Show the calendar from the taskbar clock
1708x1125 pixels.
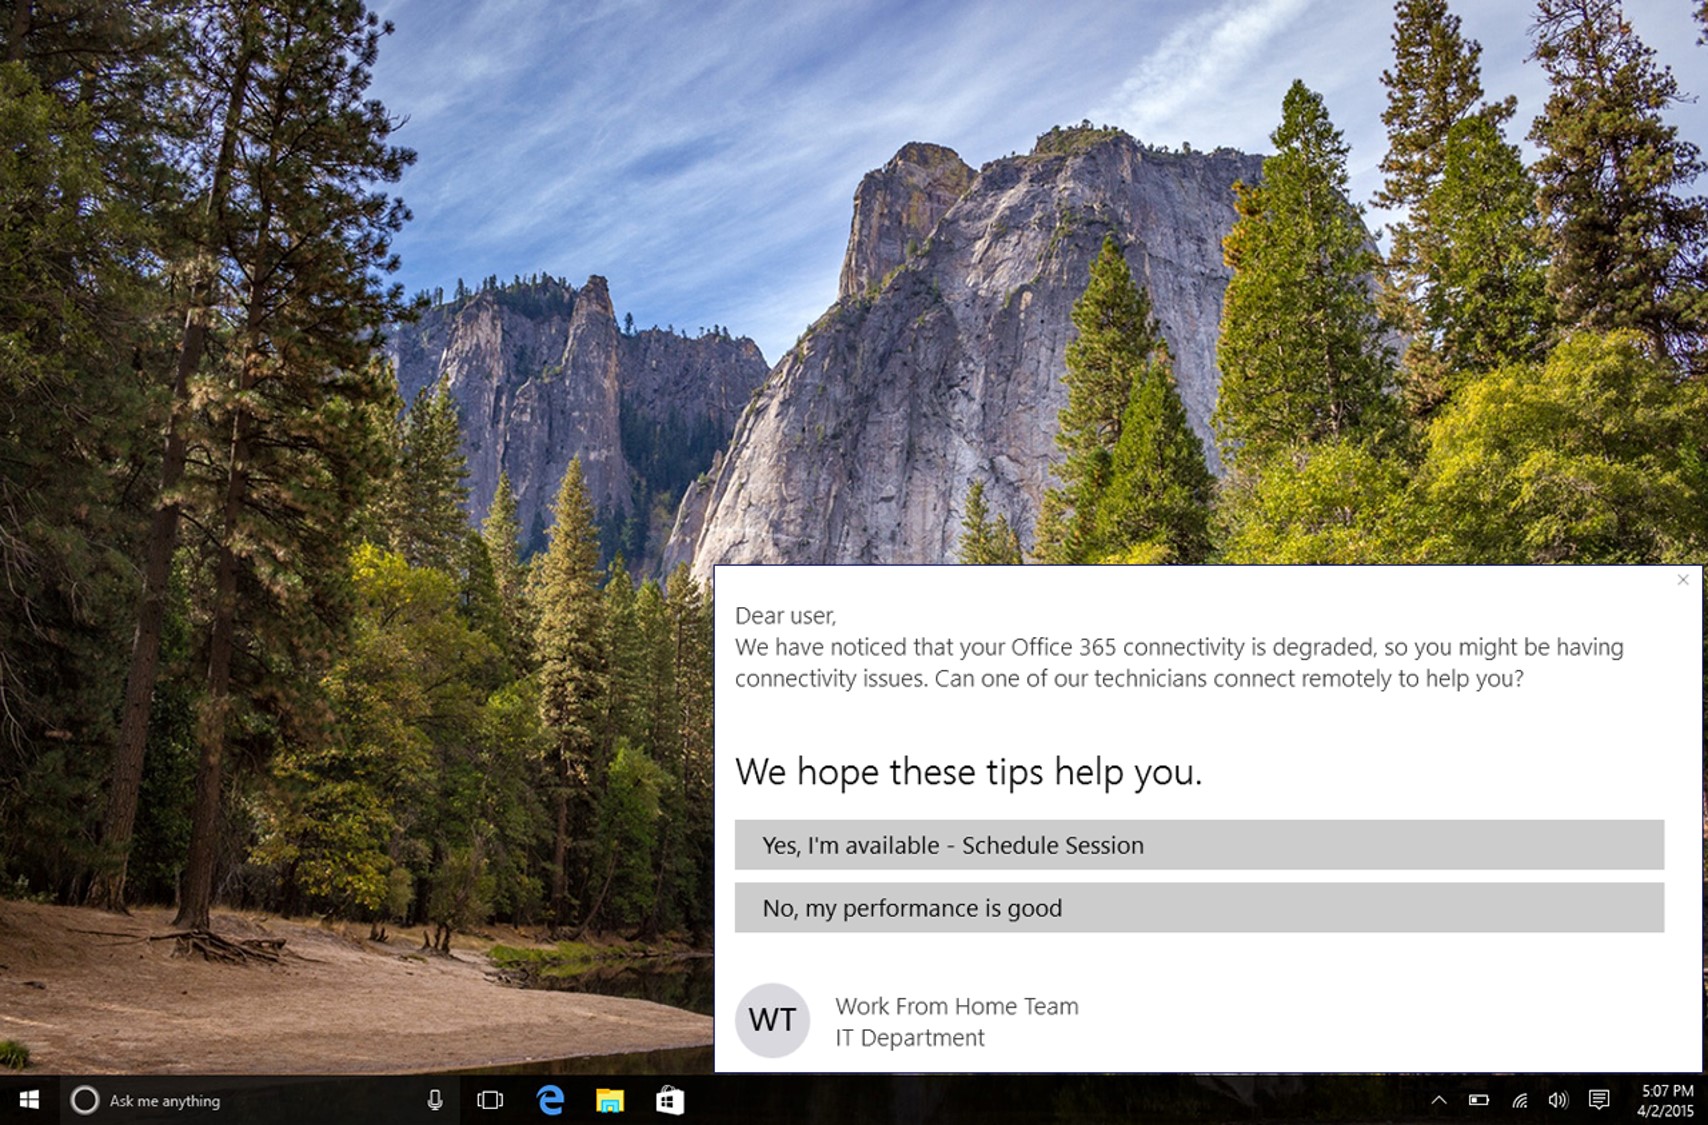tap(1666, 1100)
